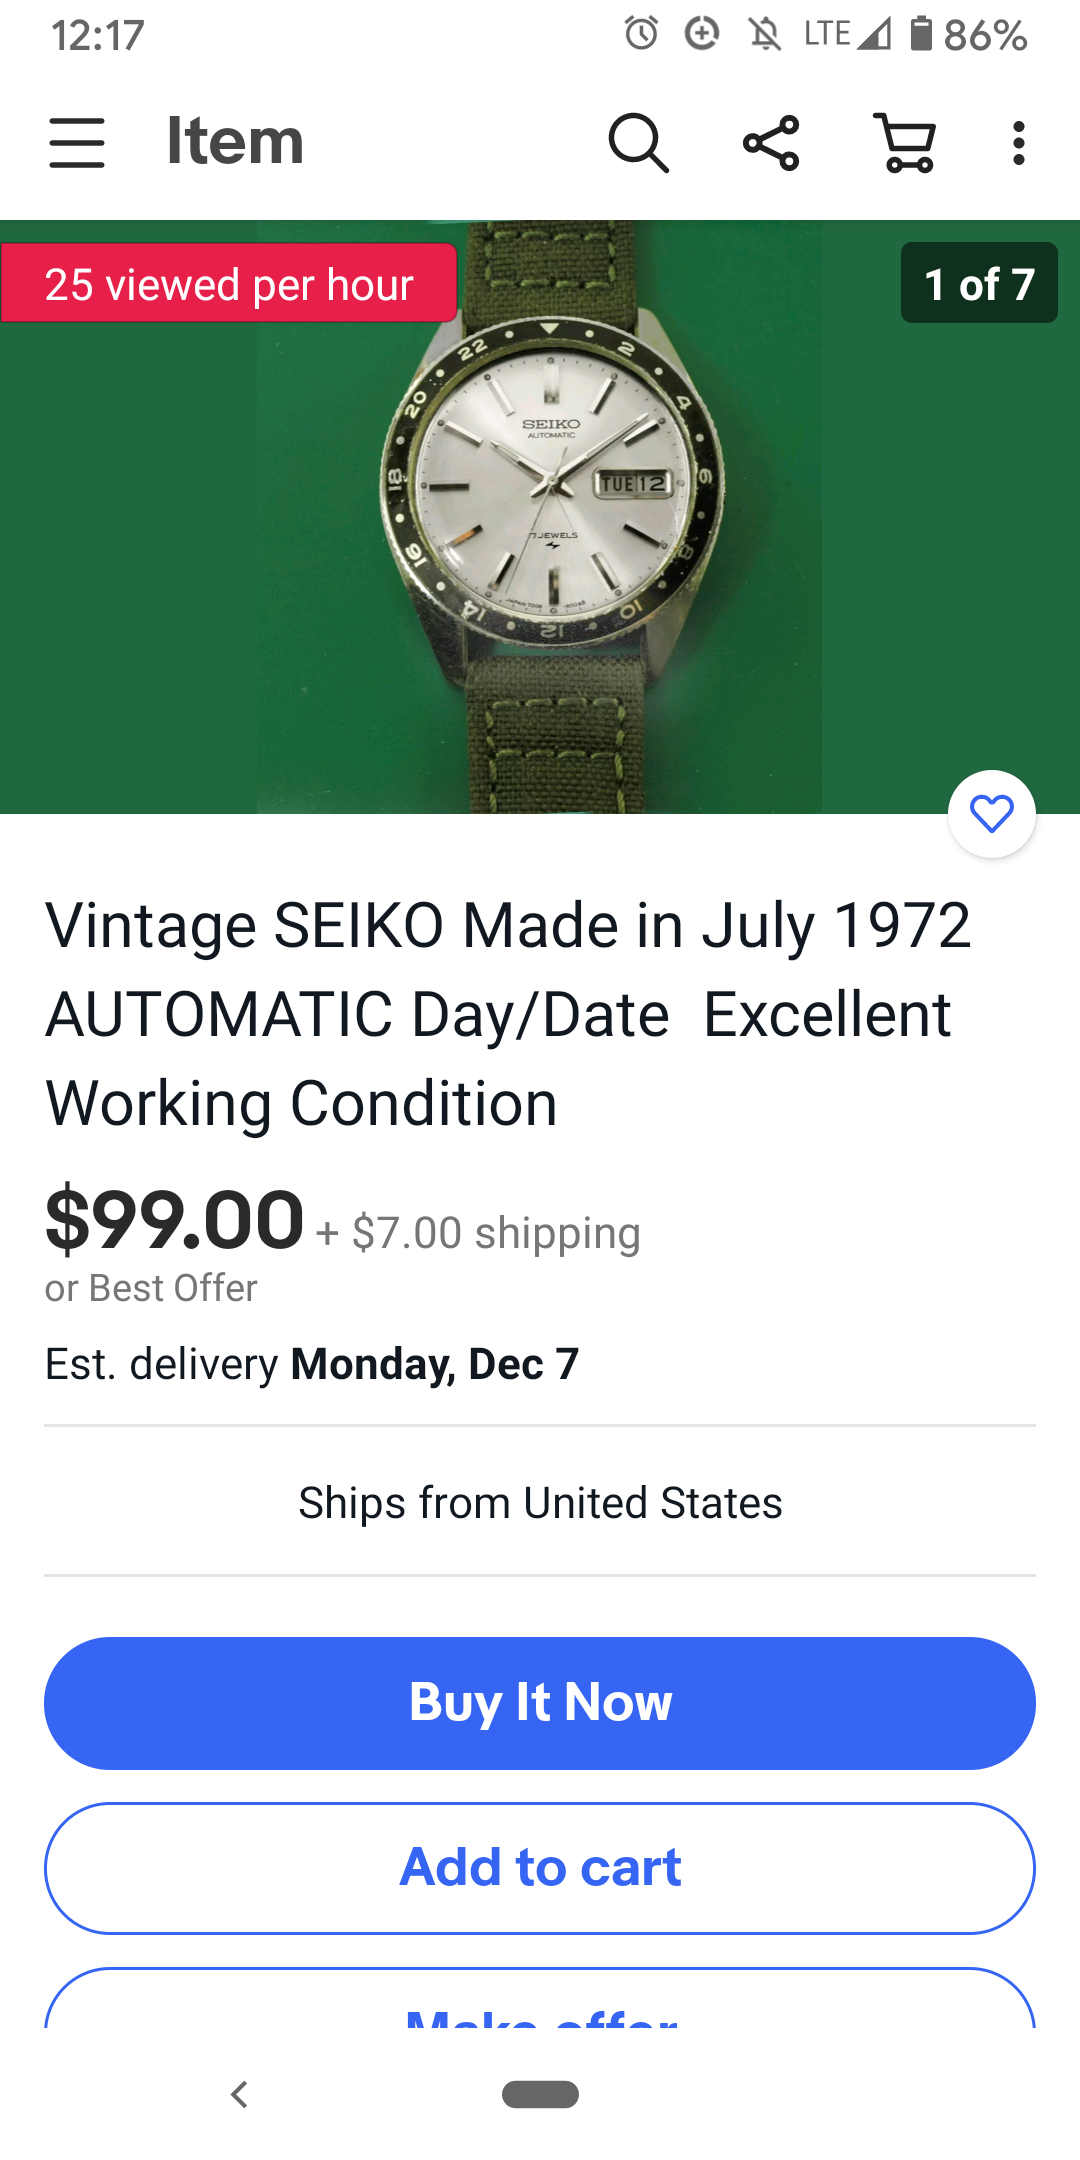This screenshot has width=1080, height=2160.
Task: Tap the muted notifications bell icon
Action: 765,34
